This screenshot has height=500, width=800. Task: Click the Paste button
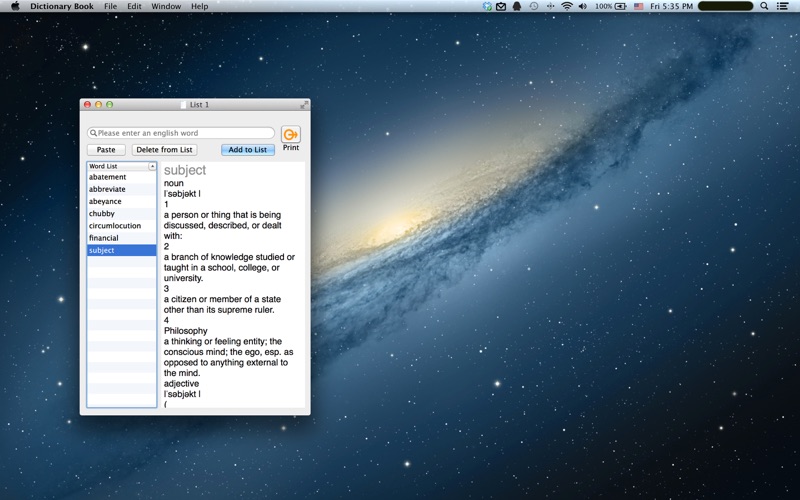click(x=106, y=150)
